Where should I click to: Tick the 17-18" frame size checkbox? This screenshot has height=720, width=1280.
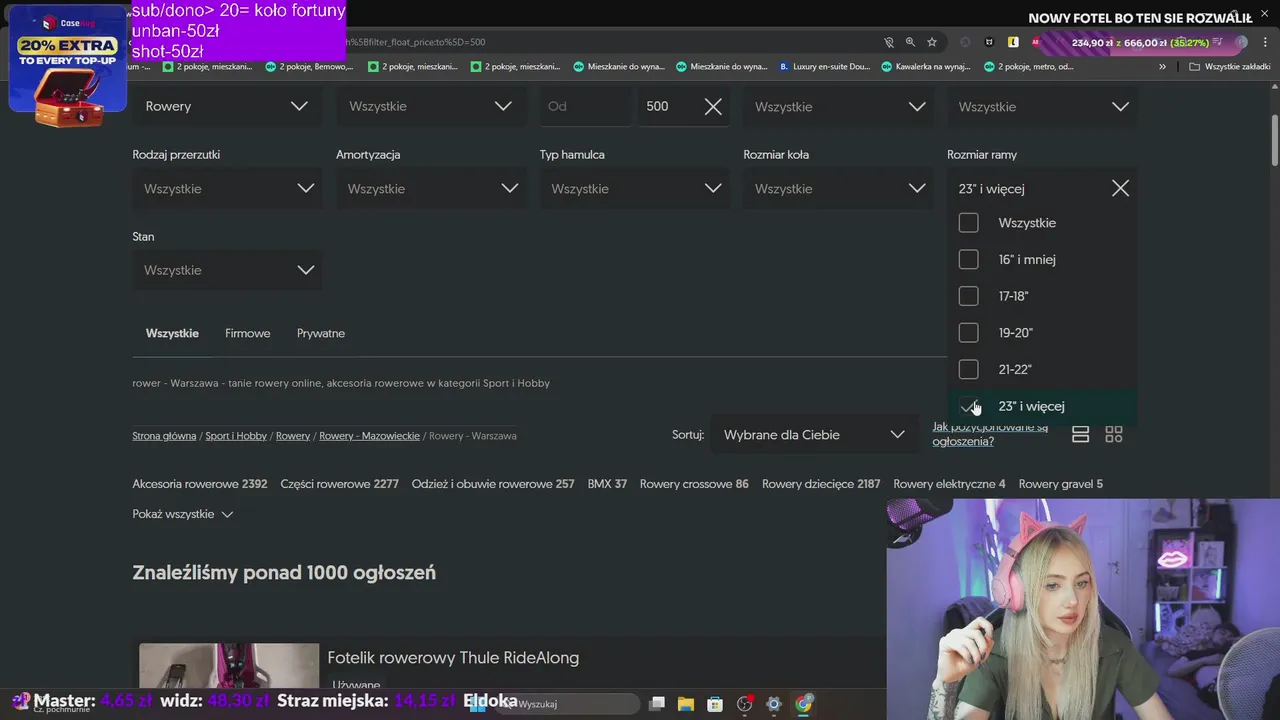pyautogui.click(x=968, y=296)
